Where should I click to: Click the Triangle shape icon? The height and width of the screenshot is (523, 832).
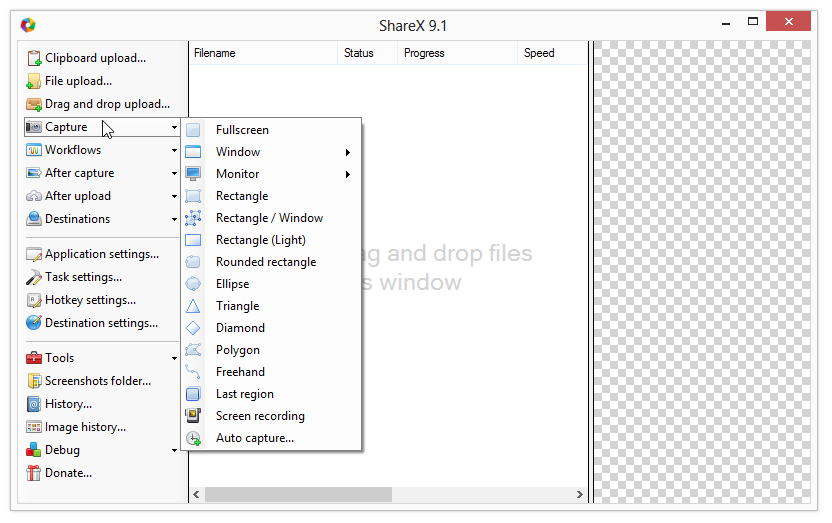[x=193, y=306]
